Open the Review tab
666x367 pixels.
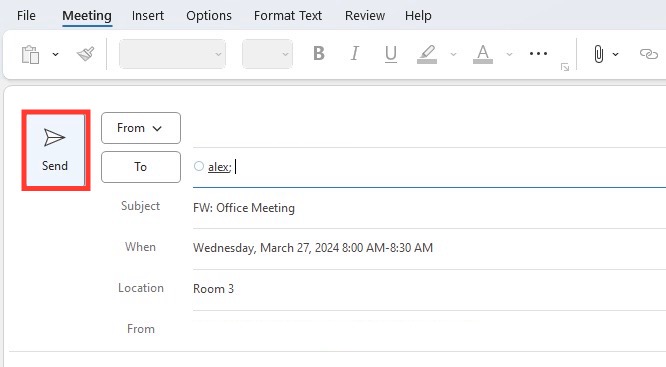[x=365, y=16]
